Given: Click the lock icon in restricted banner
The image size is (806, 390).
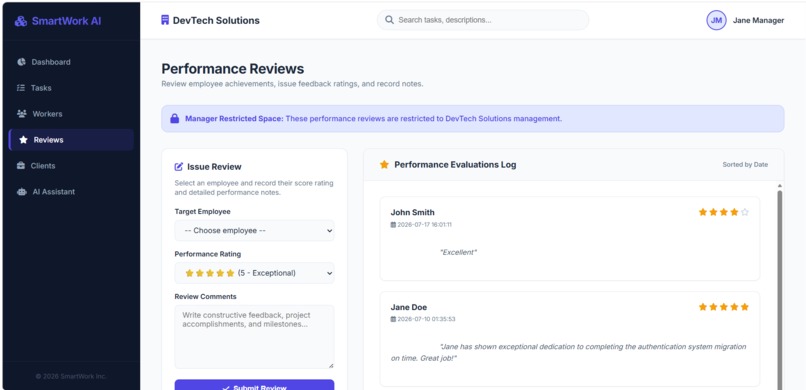Looking at the screenshot, I should click(175, 119).
